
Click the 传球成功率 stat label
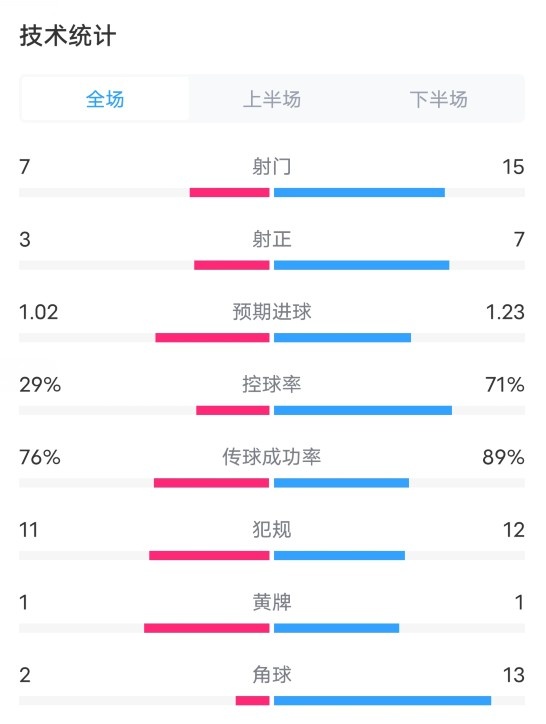point(272,457)
